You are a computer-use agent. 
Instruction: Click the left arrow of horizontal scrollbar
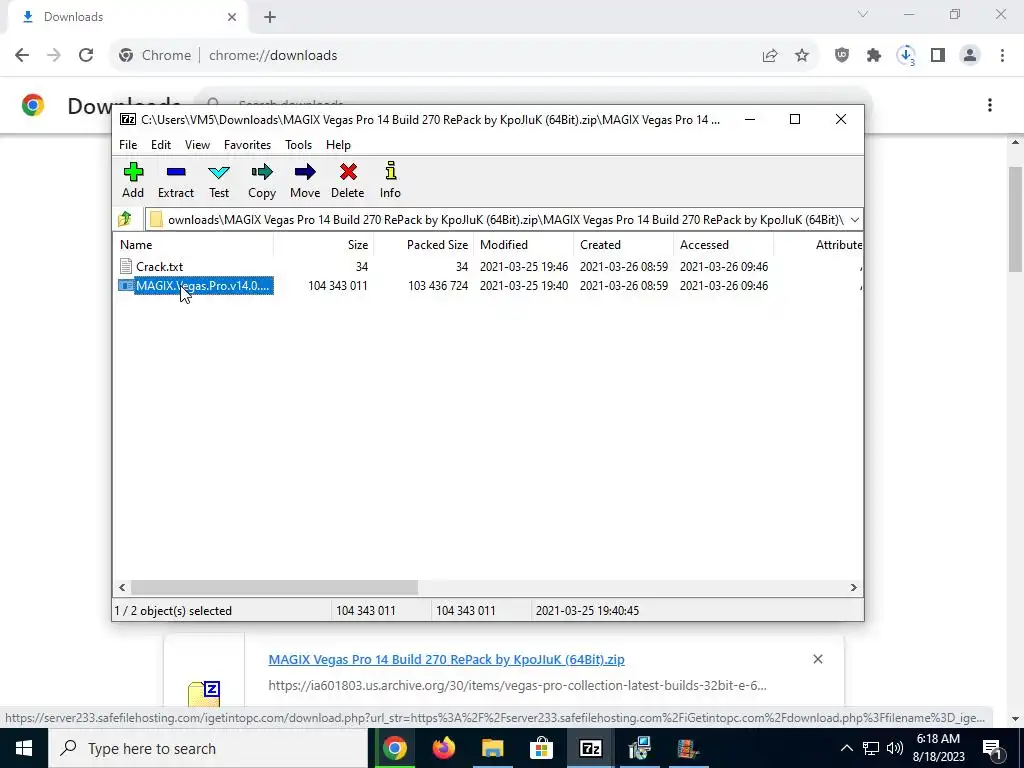pos(122,588)
